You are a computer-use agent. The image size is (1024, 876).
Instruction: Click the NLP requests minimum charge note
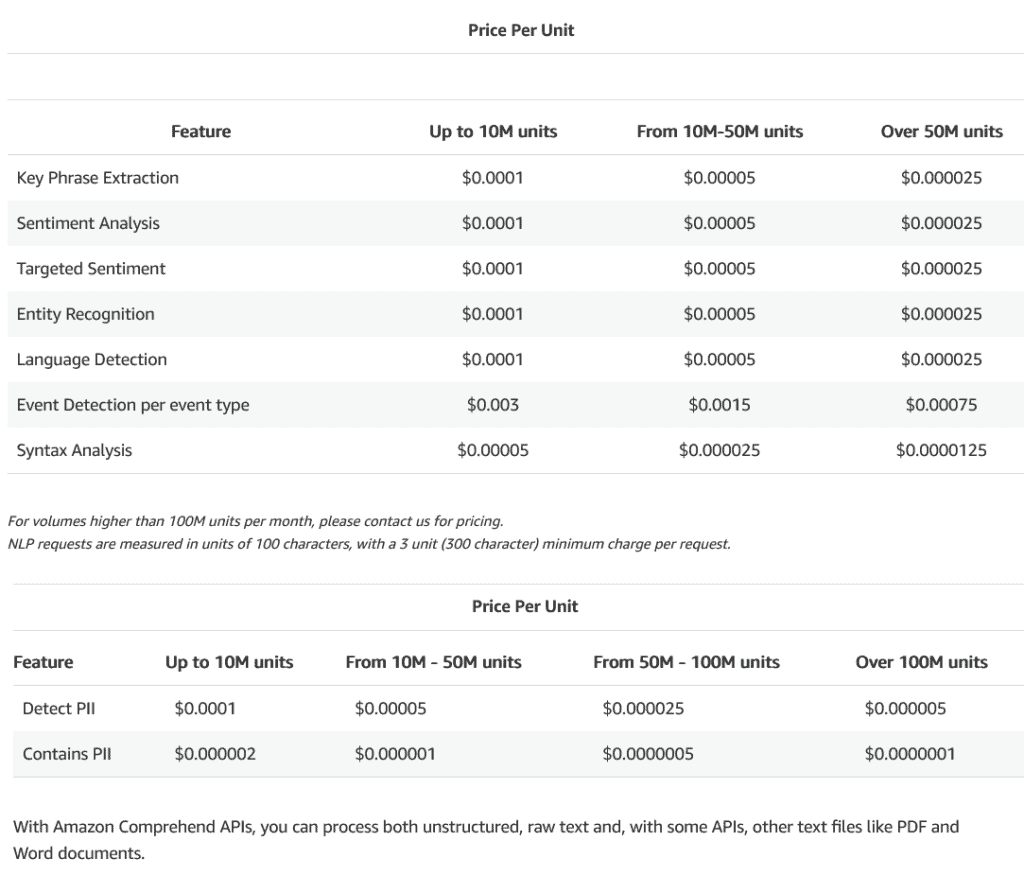[369, 543]
